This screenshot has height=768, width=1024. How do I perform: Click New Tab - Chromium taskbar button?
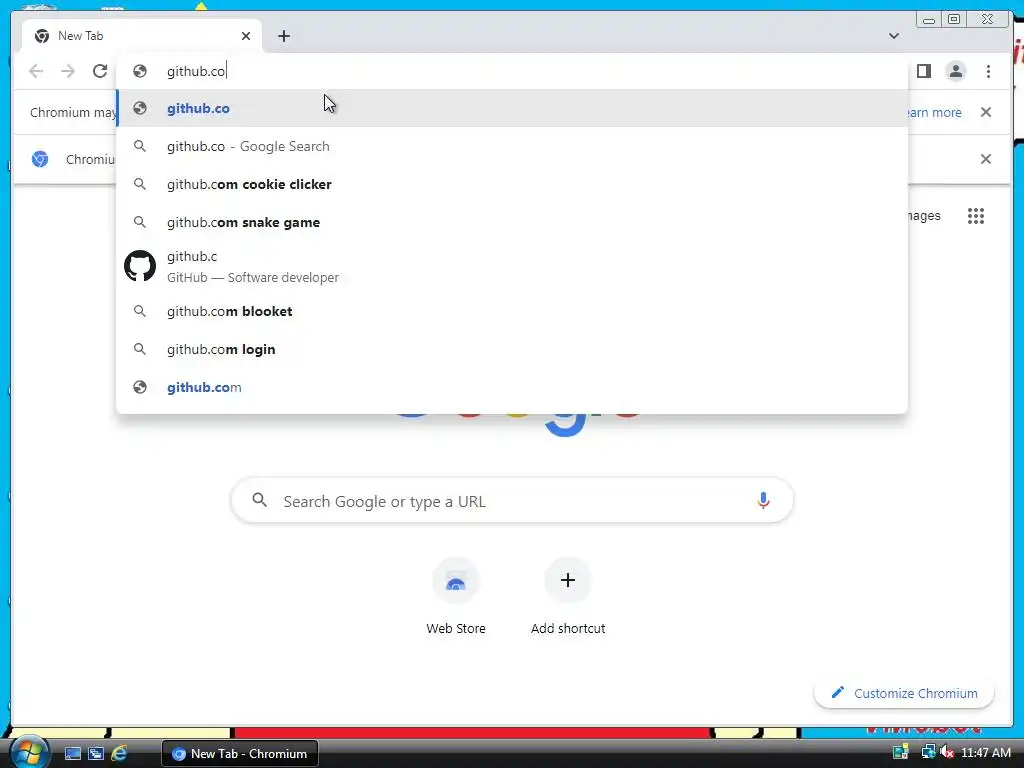point(240,754)
